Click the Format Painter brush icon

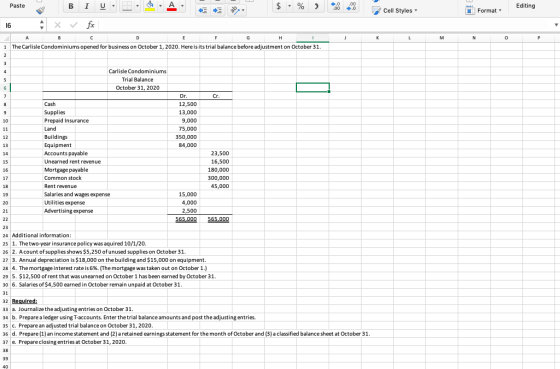(x=41, y=10)
